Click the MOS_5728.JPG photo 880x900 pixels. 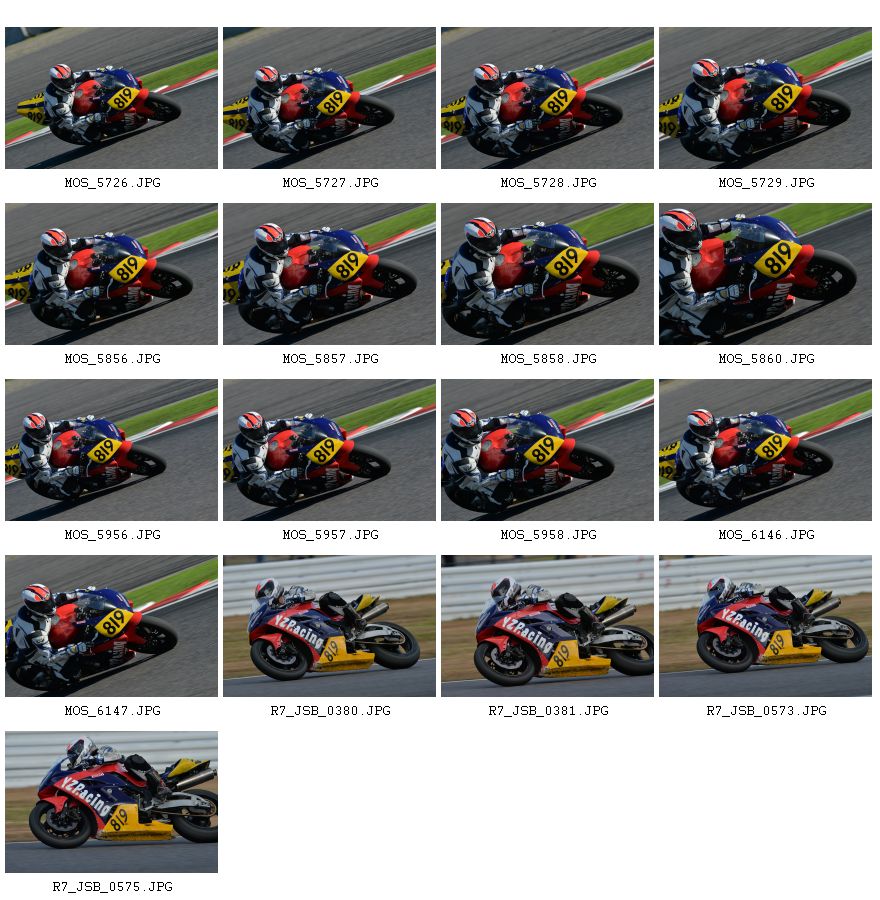click(x=548, y=98)
